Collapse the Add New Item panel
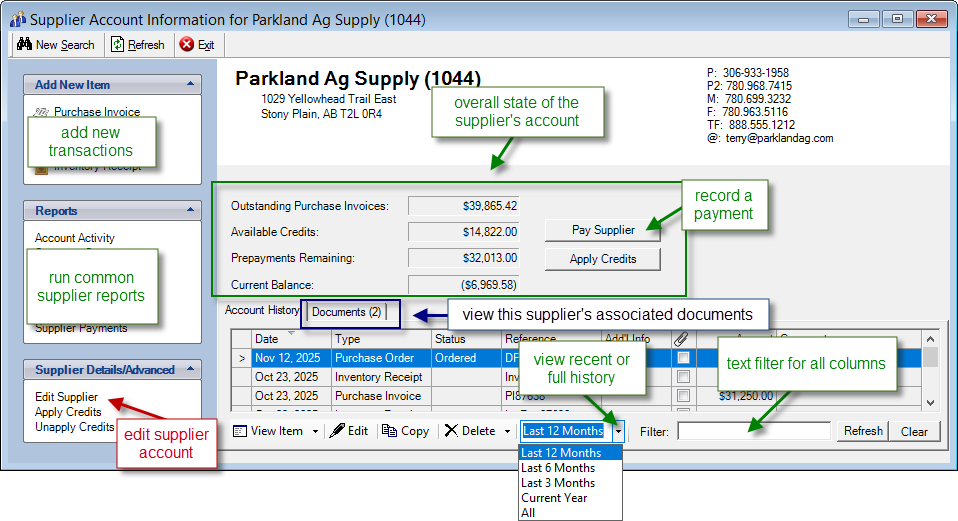The width and height of the screenshot is (958, 521). 190,84
